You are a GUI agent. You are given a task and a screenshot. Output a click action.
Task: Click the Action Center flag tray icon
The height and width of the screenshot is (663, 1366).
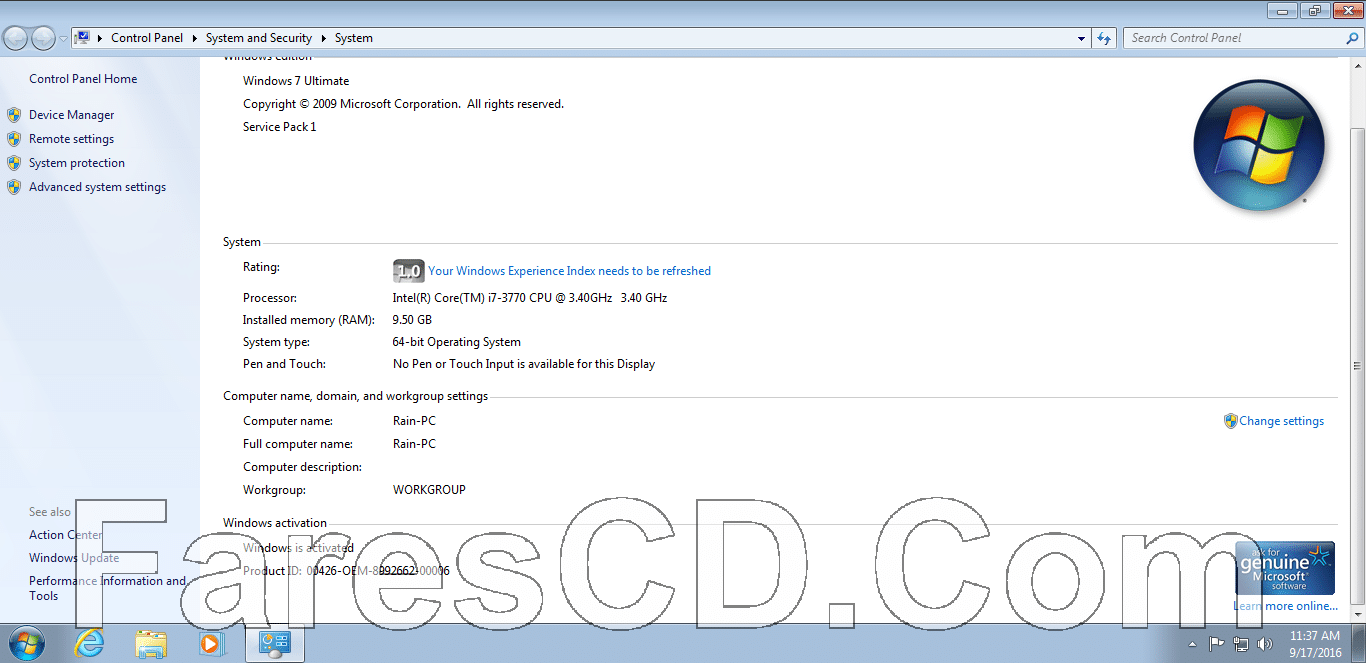point(1217,644)
